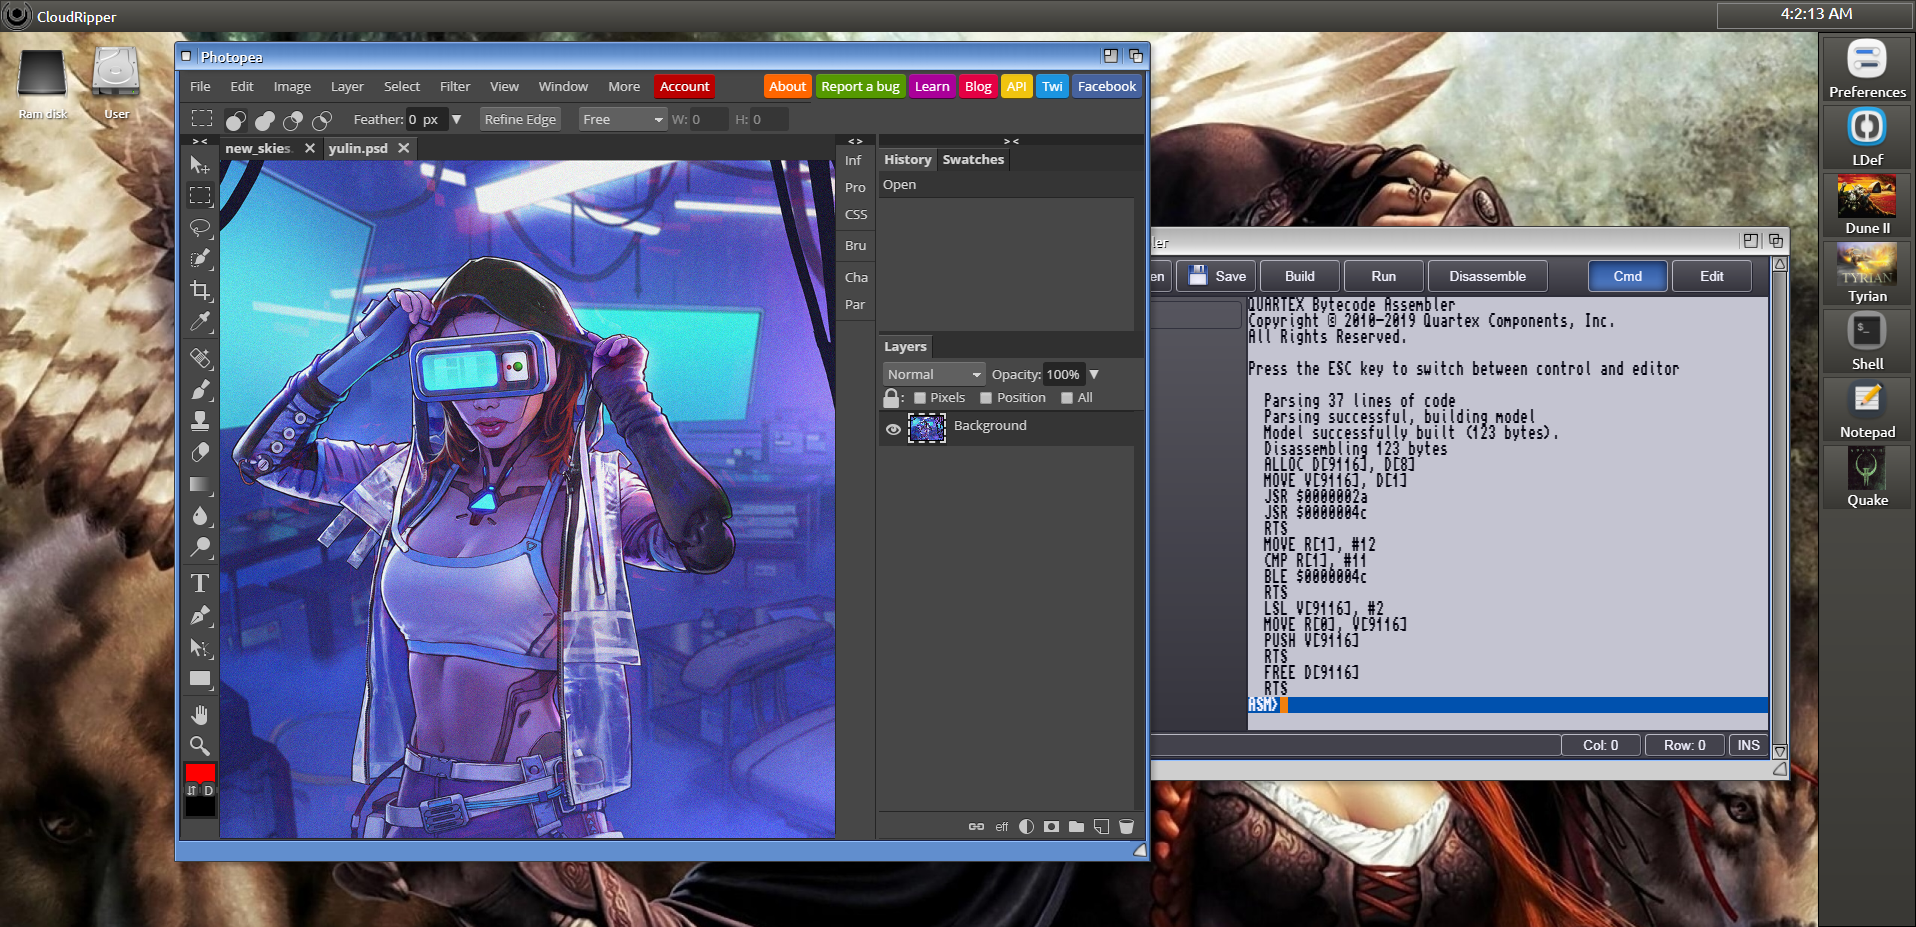Select the Hand tool
The image size is (1916, 927).
coord(200,714)
